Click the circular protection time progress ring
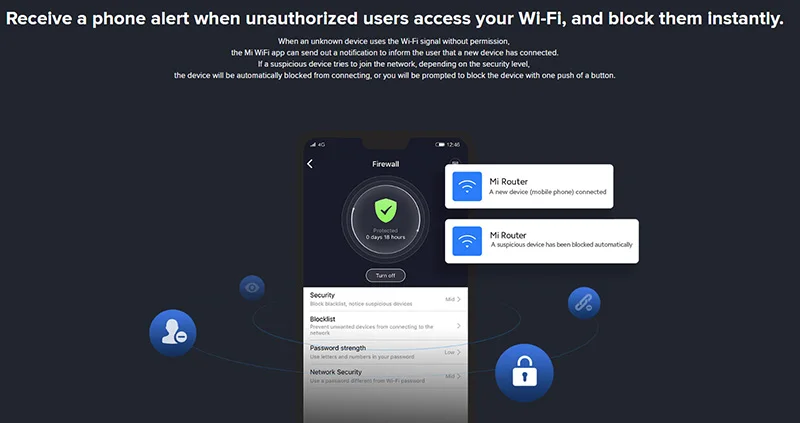The width and height of the screenshot is (800, 423). click(x=386, y=219)
